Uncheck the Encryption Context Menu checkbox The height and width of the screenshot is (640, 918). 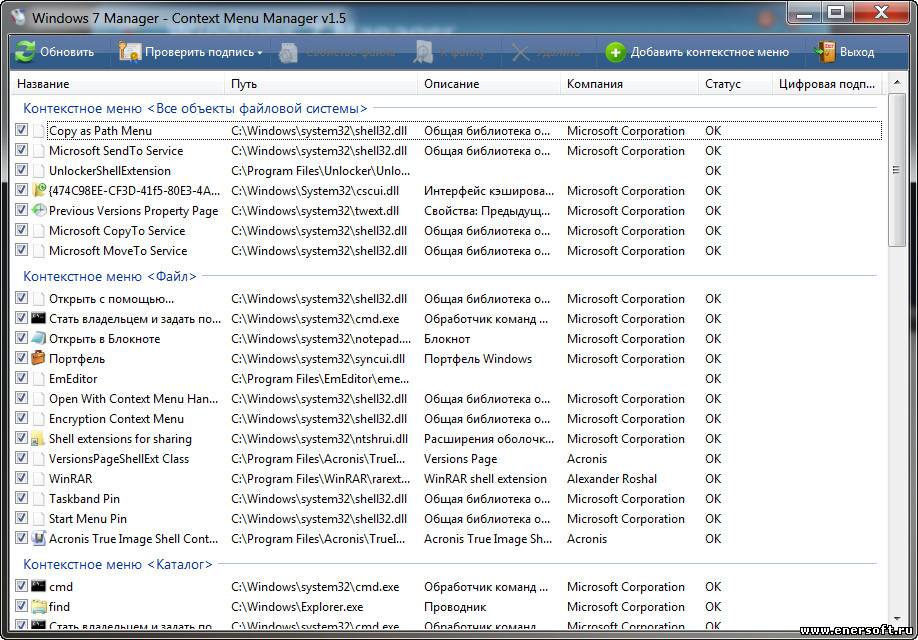click(22, 417)
